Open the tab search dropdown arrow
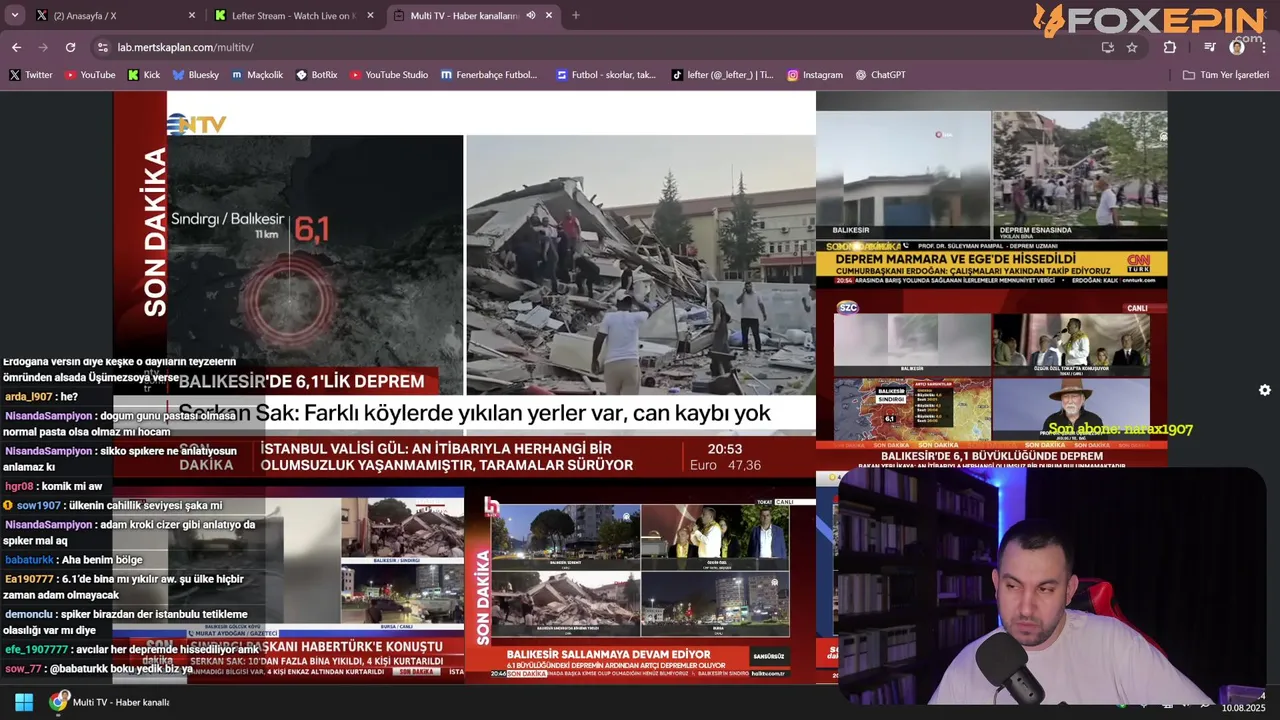This screenshot has width=1280, height=720. pyautogui.click(x=14, y=15)
